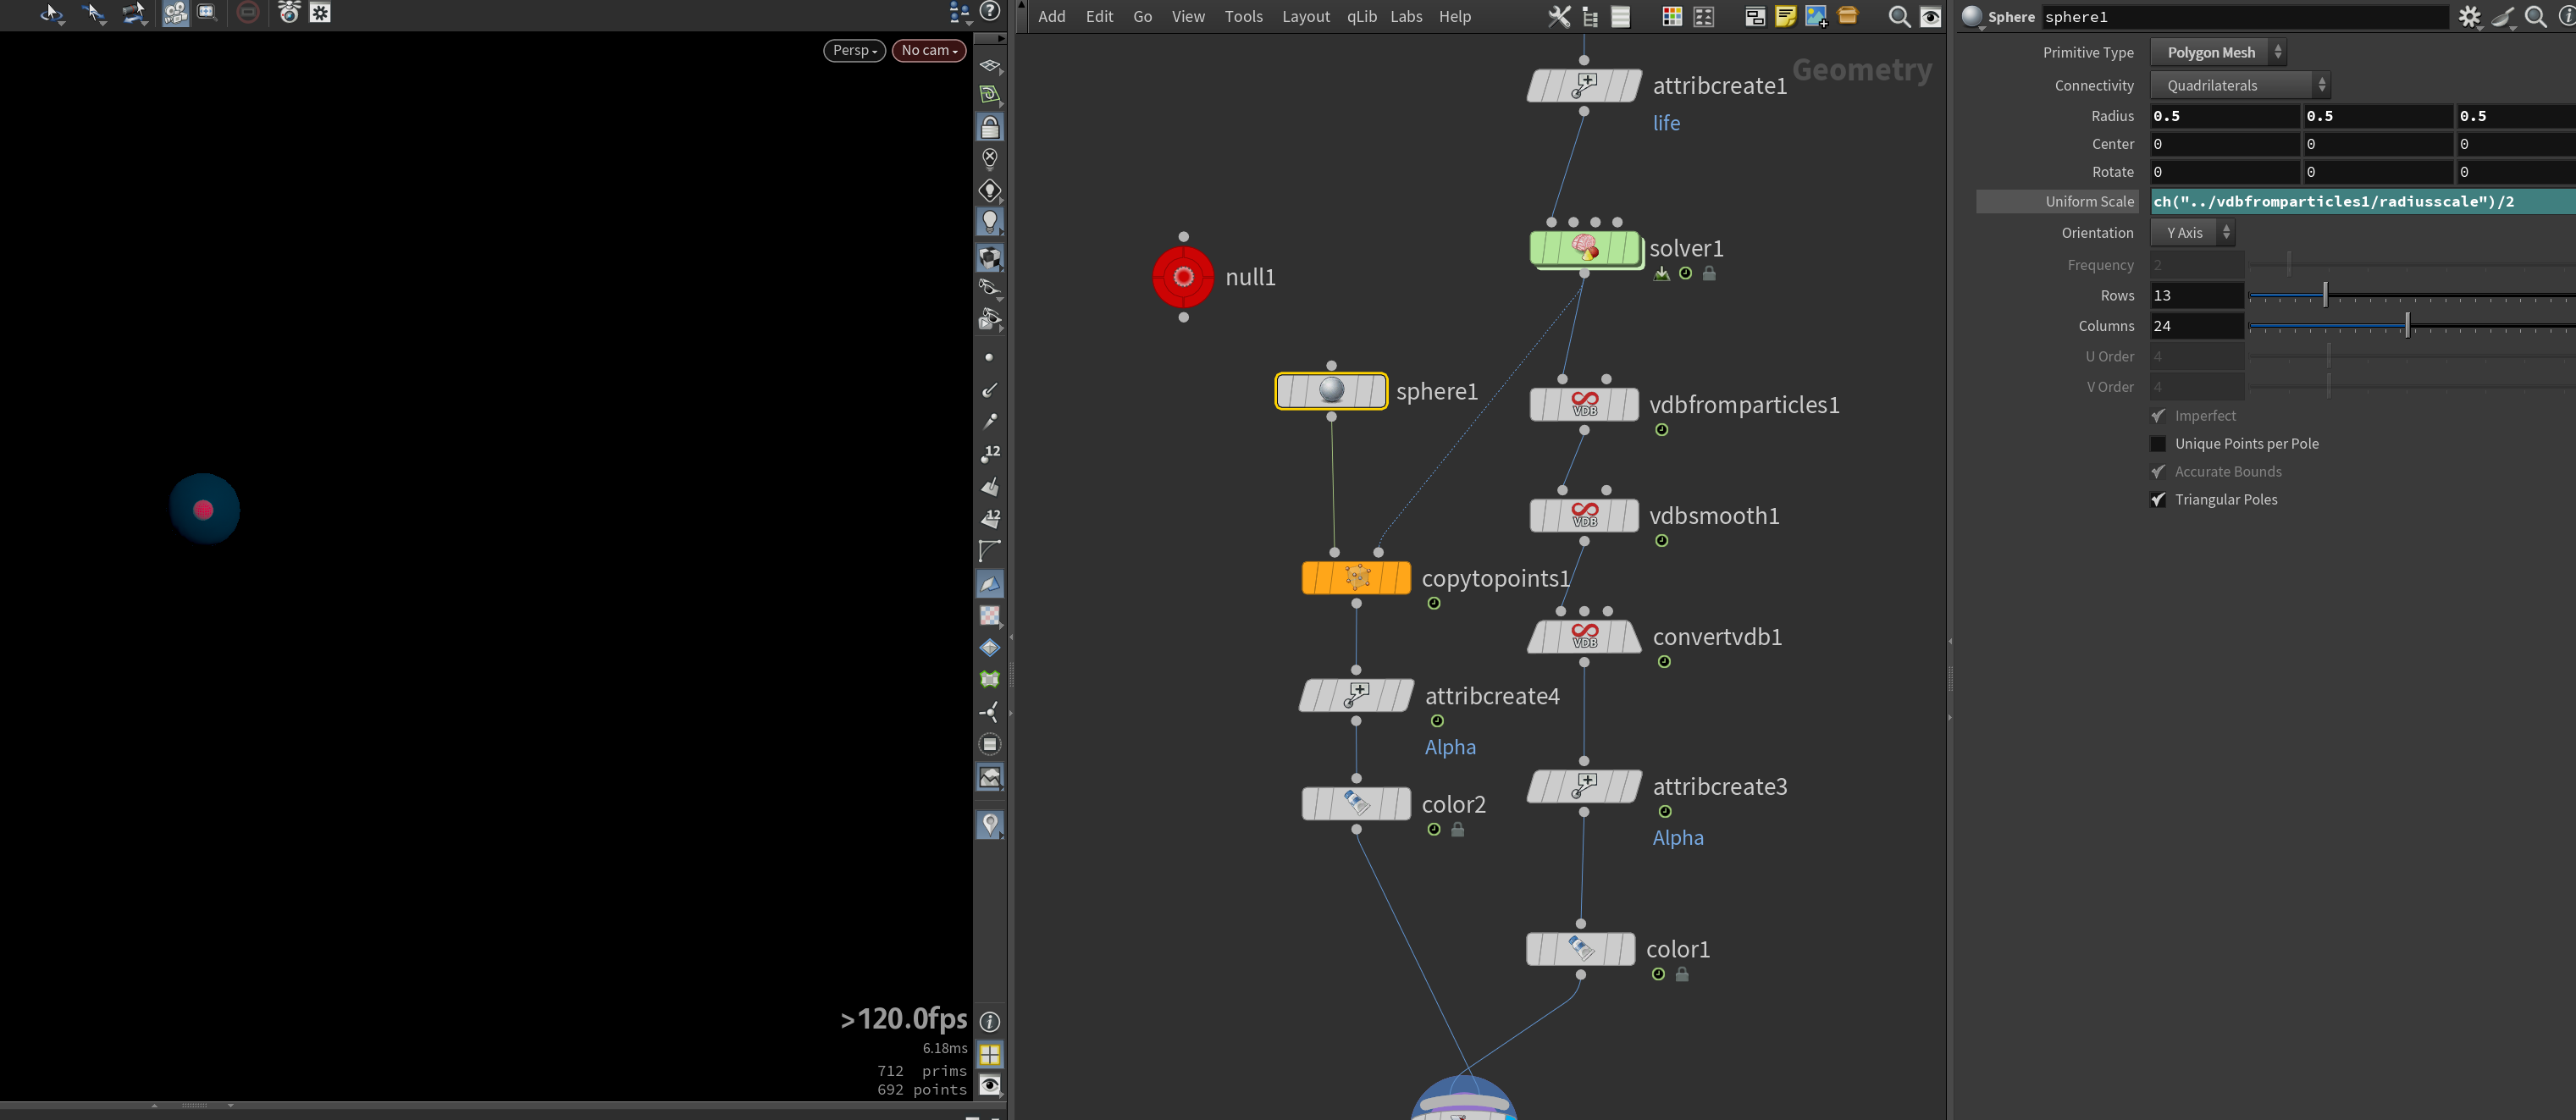2576x1120 pixels.
Task: Expand the Connectivity Quadrilaterals dropdown
Action: tap(2240, 85)
